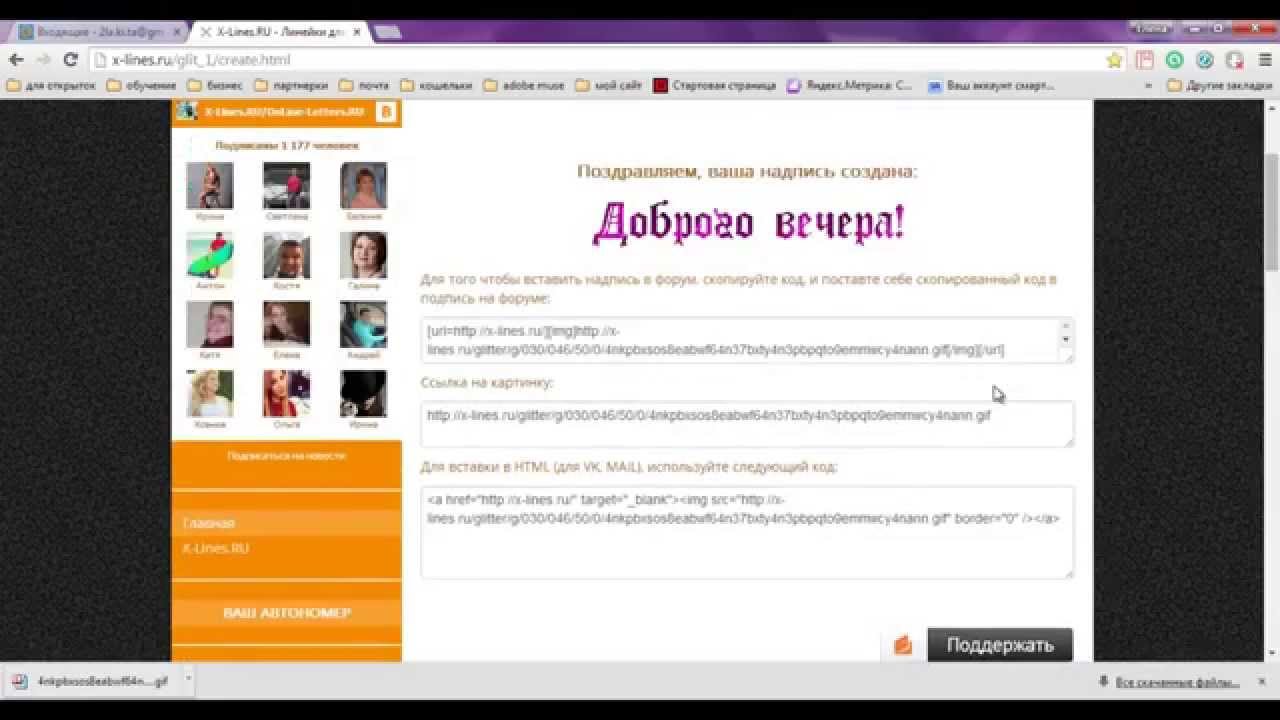Open the 'Главная' sidebar menu item
Image resolution: width=1280 pixels, height=720 pixels.
(x=286, y=523)
